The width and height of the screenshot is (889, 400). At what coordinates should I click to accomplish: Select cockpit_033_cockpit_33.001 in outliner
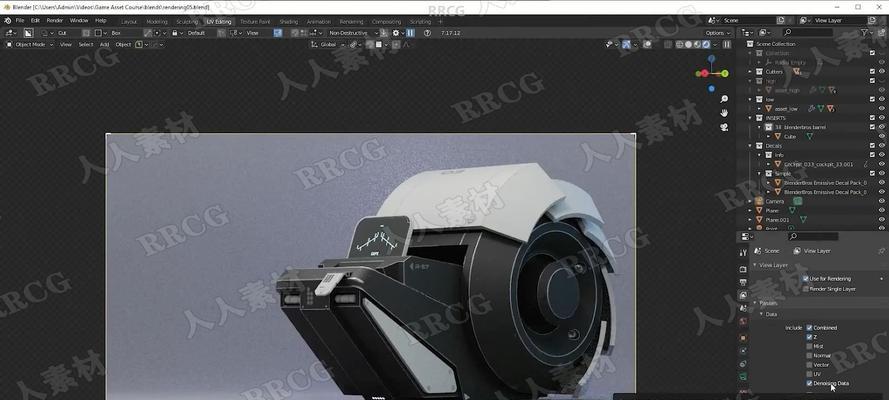click(818, 164)
